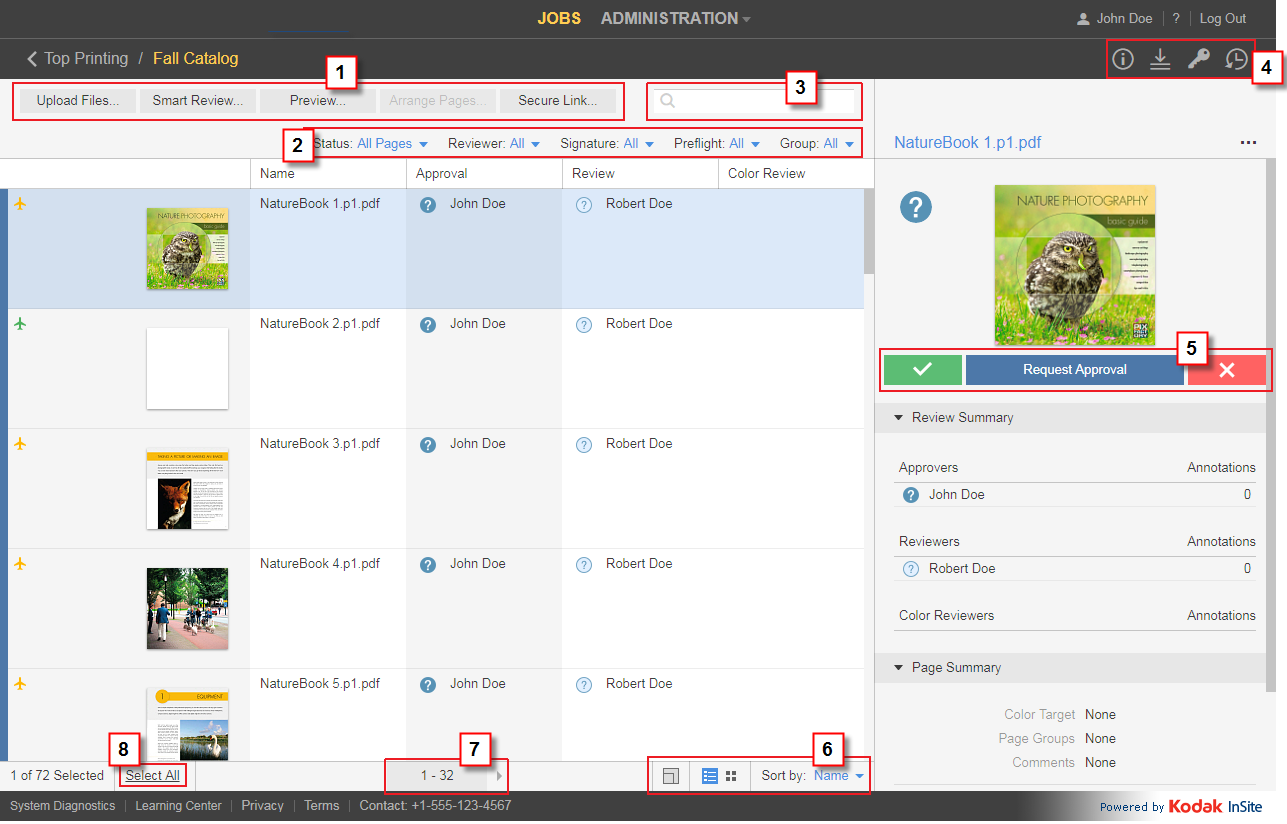Select the NatureBook 3.p1.pdf fox thumbnail
The height and width of the screenshot is (824, 1287).
coord(187,489)
